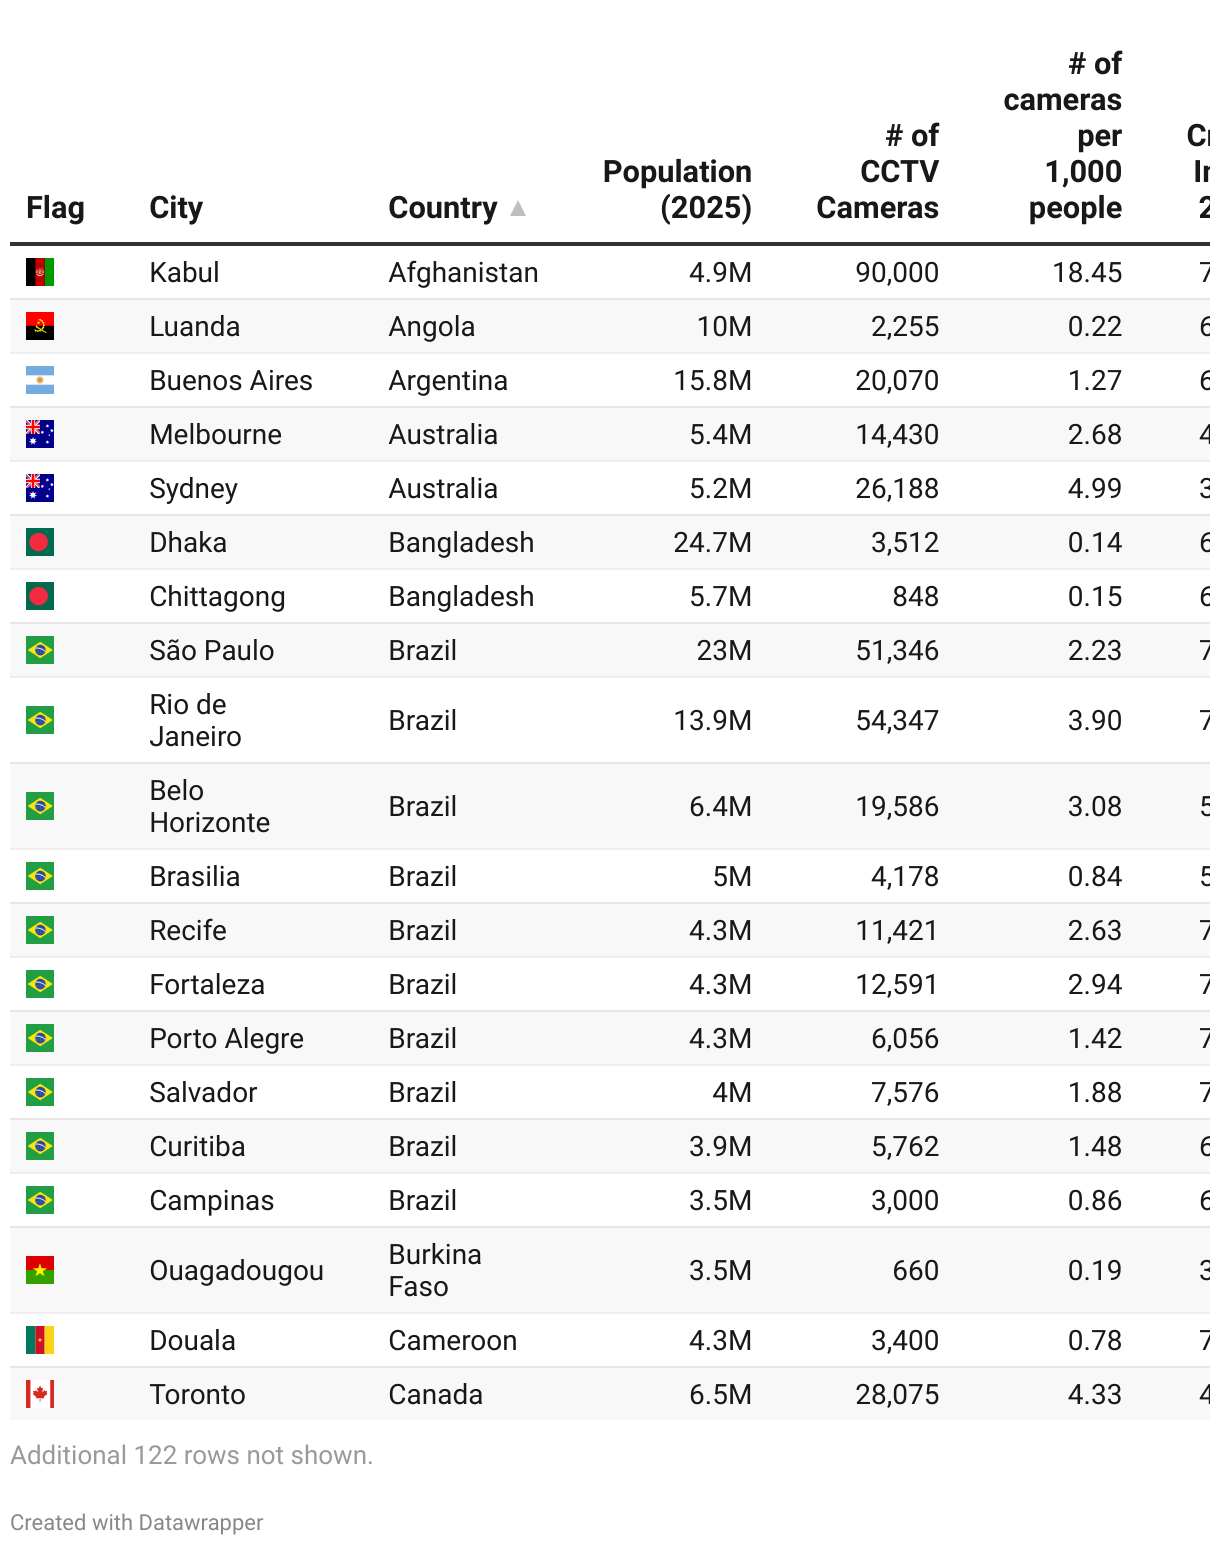Screen dimensions: 1220x1546
Task: Select Kabul's 90,000 CCTV cameras cell
Action: pyautogui.click(x=897, y=272)
